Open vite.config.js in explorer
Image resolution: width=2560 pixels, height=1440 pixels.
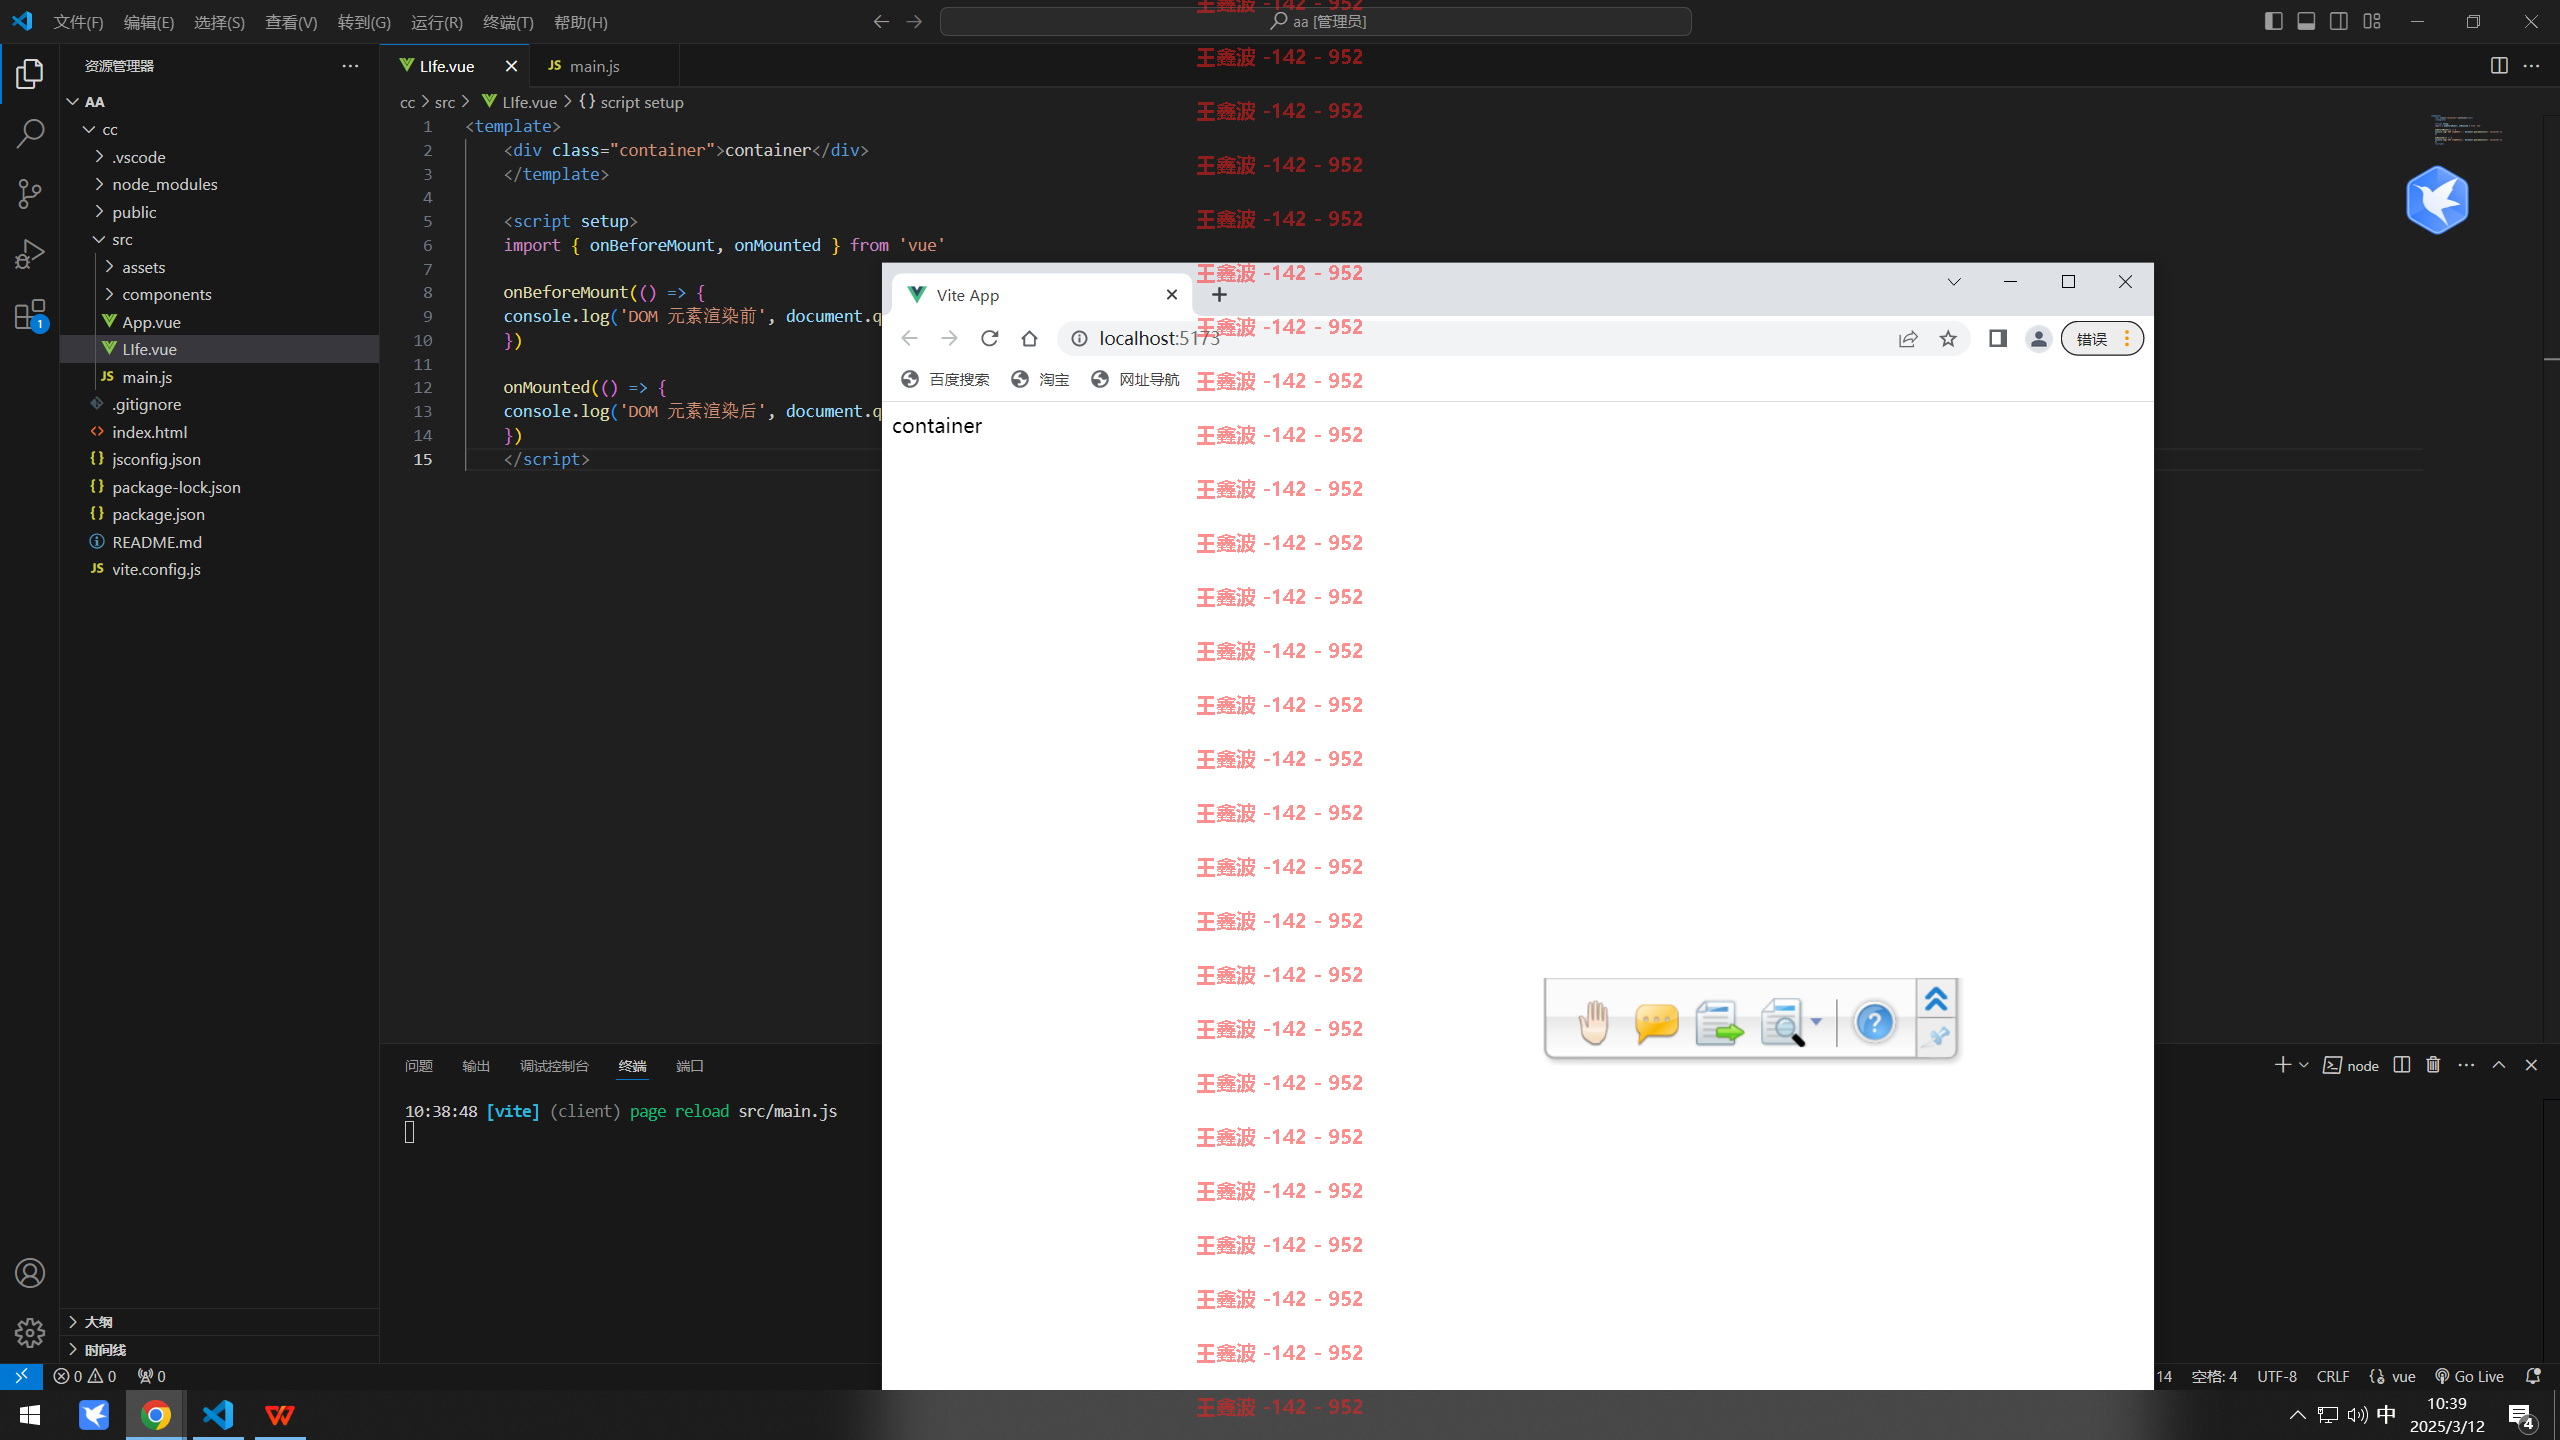pyautogui.click(x=219, y=569)
